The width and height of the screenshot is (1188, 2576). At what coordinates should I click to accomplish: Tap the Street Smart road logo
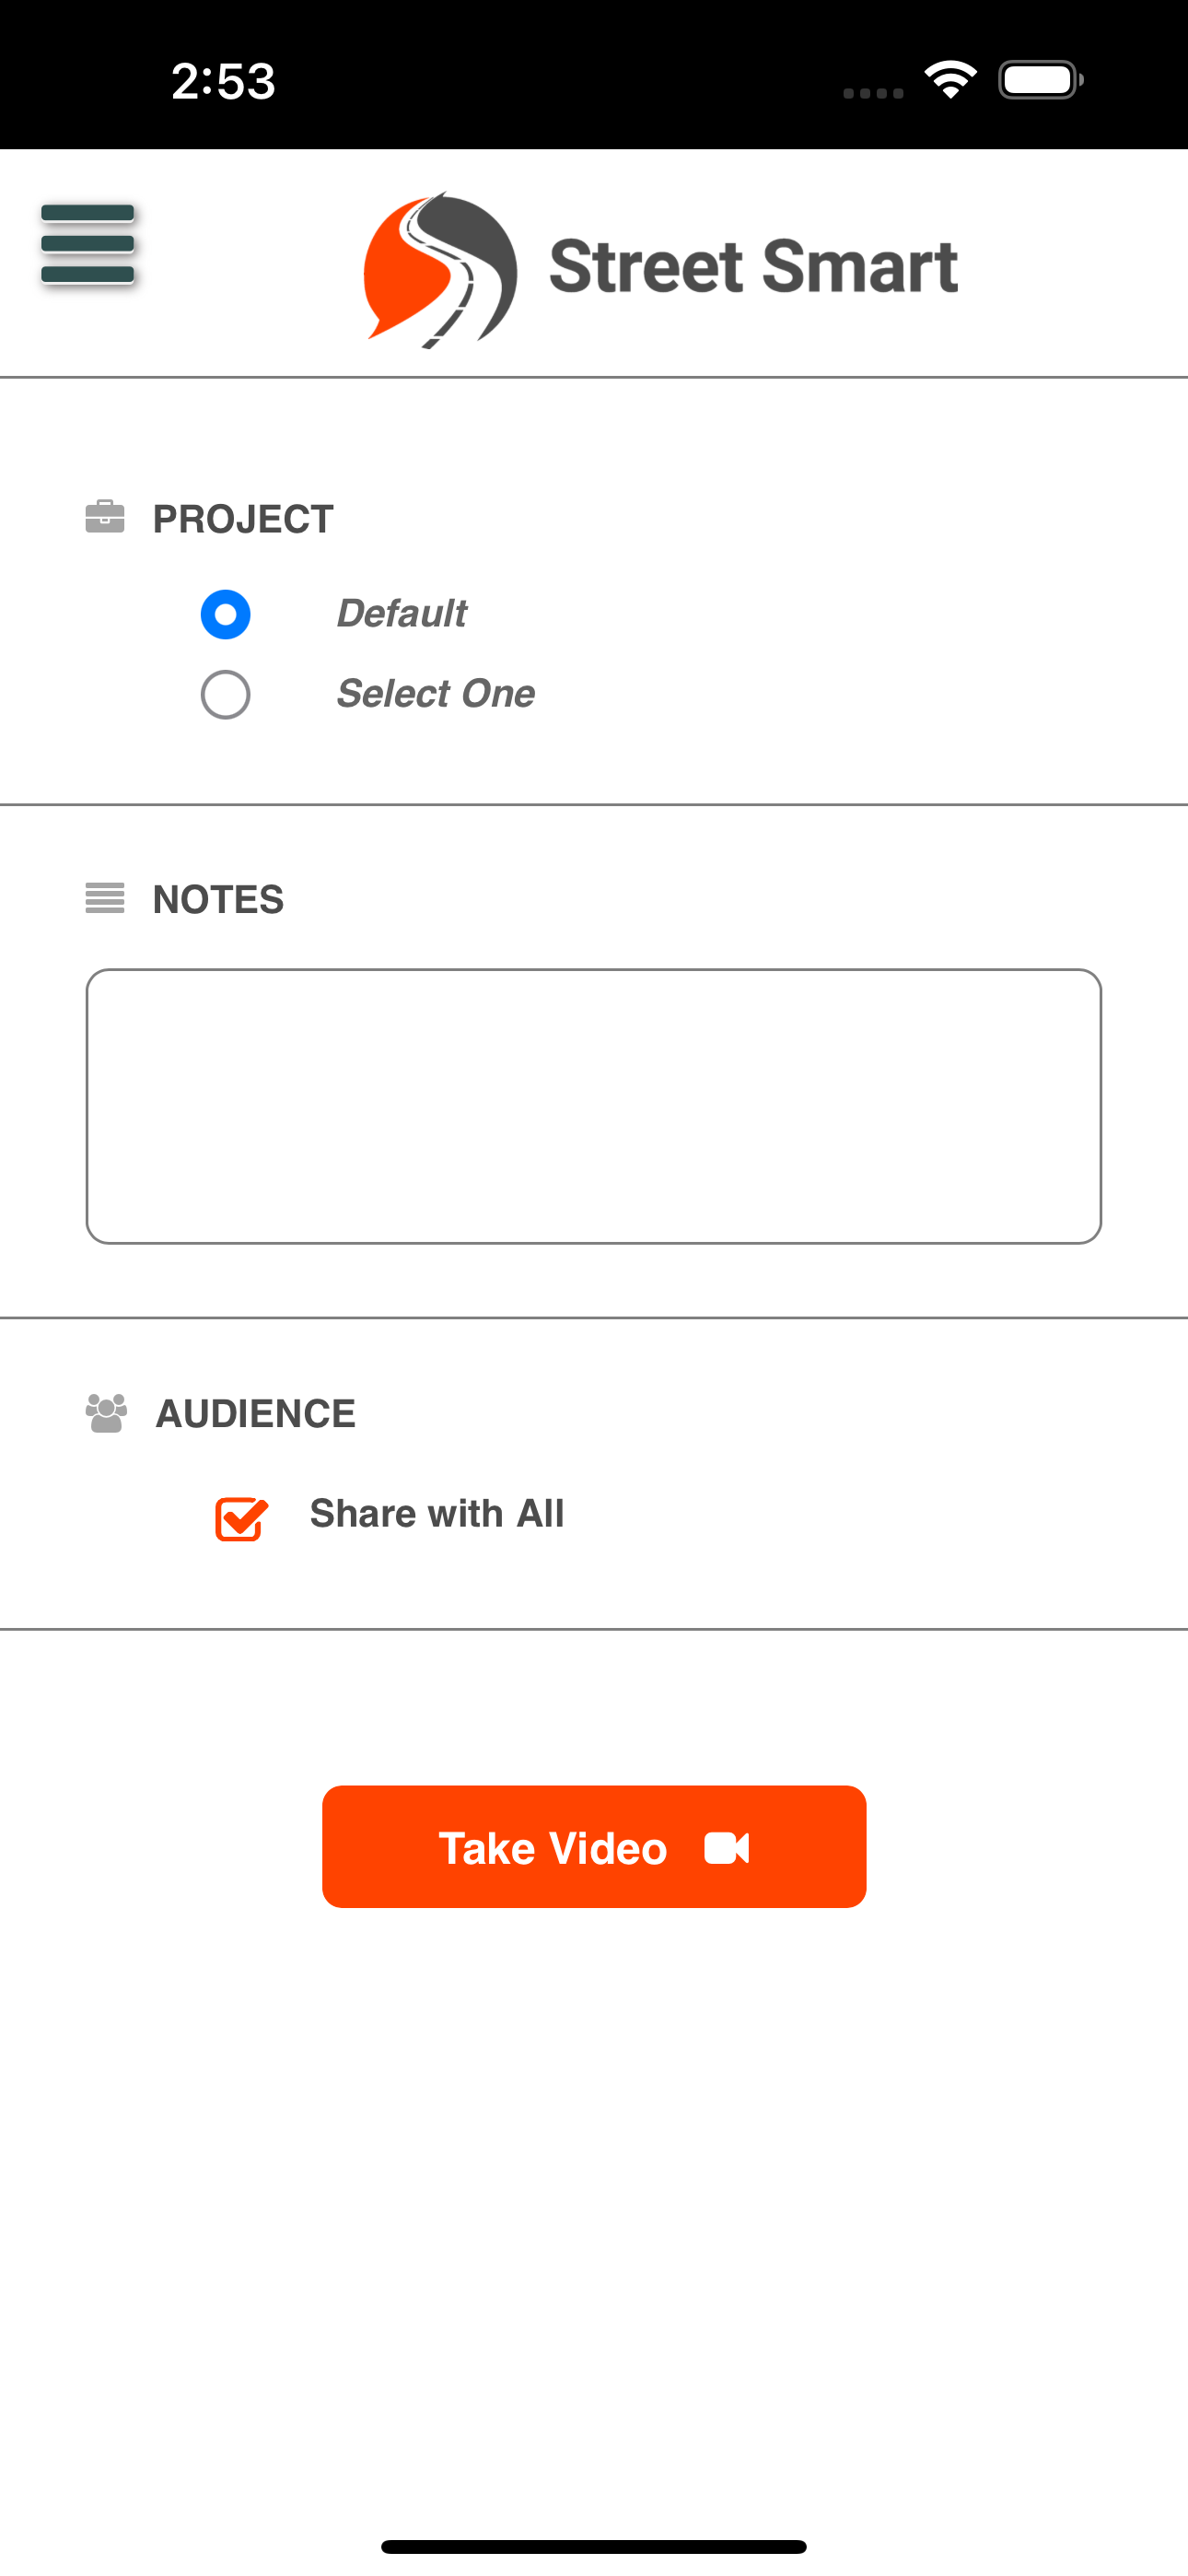pyautogui.click(x=440, y=270)
